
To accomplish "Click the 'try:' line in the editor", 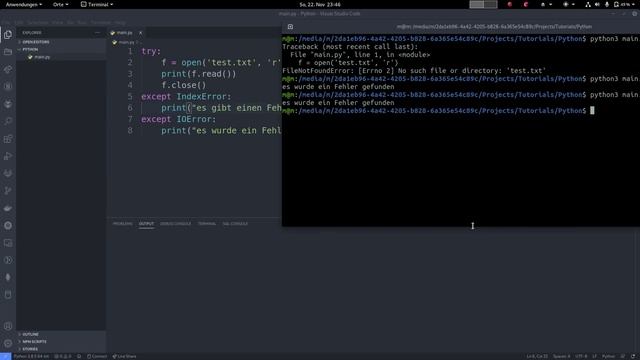I will [x=151, y=51].
